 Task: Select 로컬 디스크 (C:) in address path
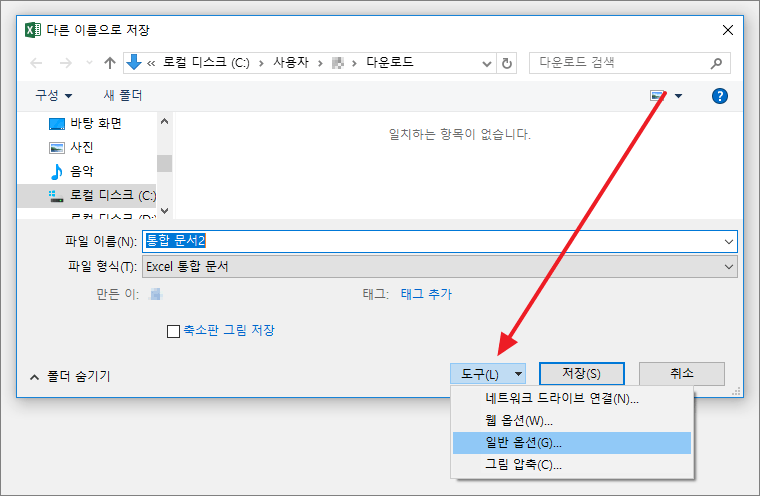tap(206, 63)
